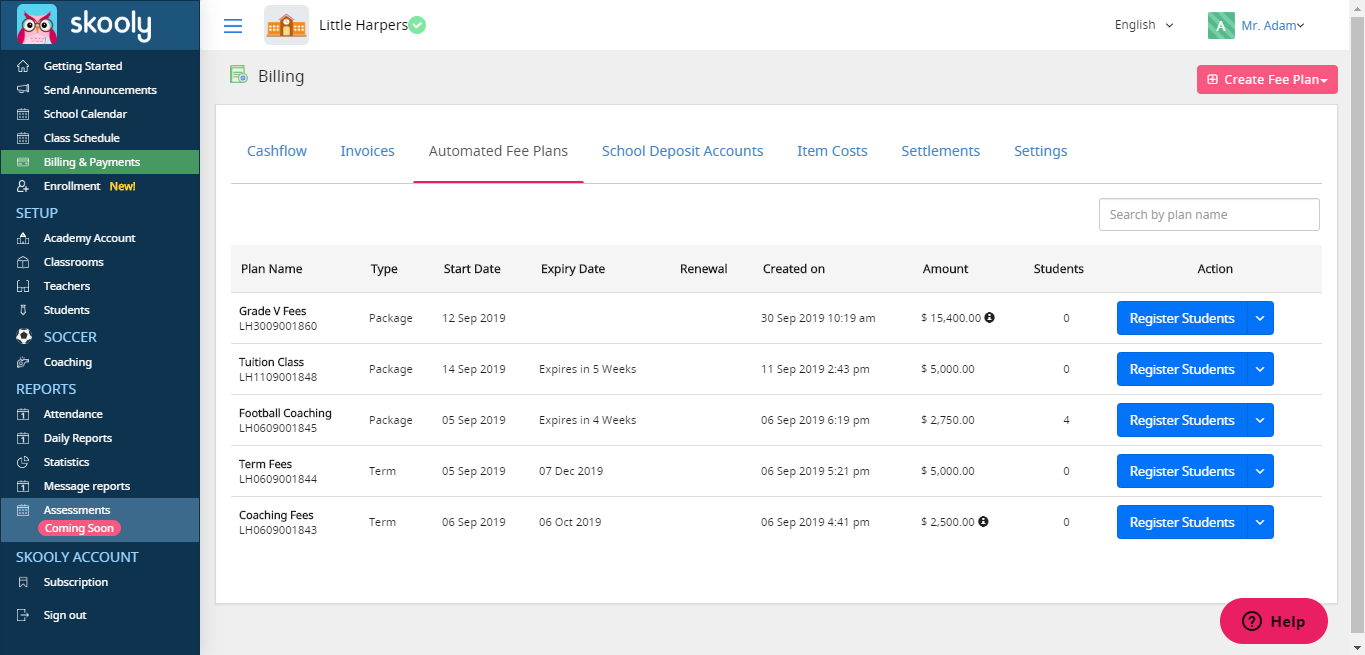Click the Plan Name column header
This screenshot has width=1365, height=655.
(271, 268)
